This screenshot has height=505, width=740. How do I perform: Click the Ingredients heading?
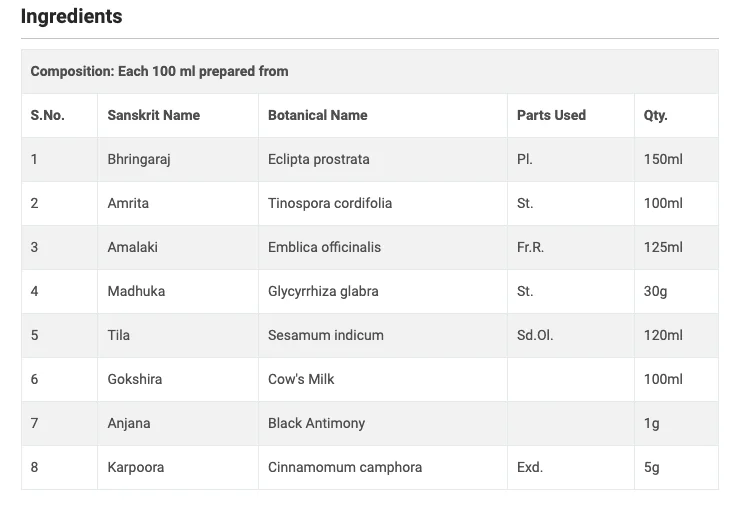[71, 17]
